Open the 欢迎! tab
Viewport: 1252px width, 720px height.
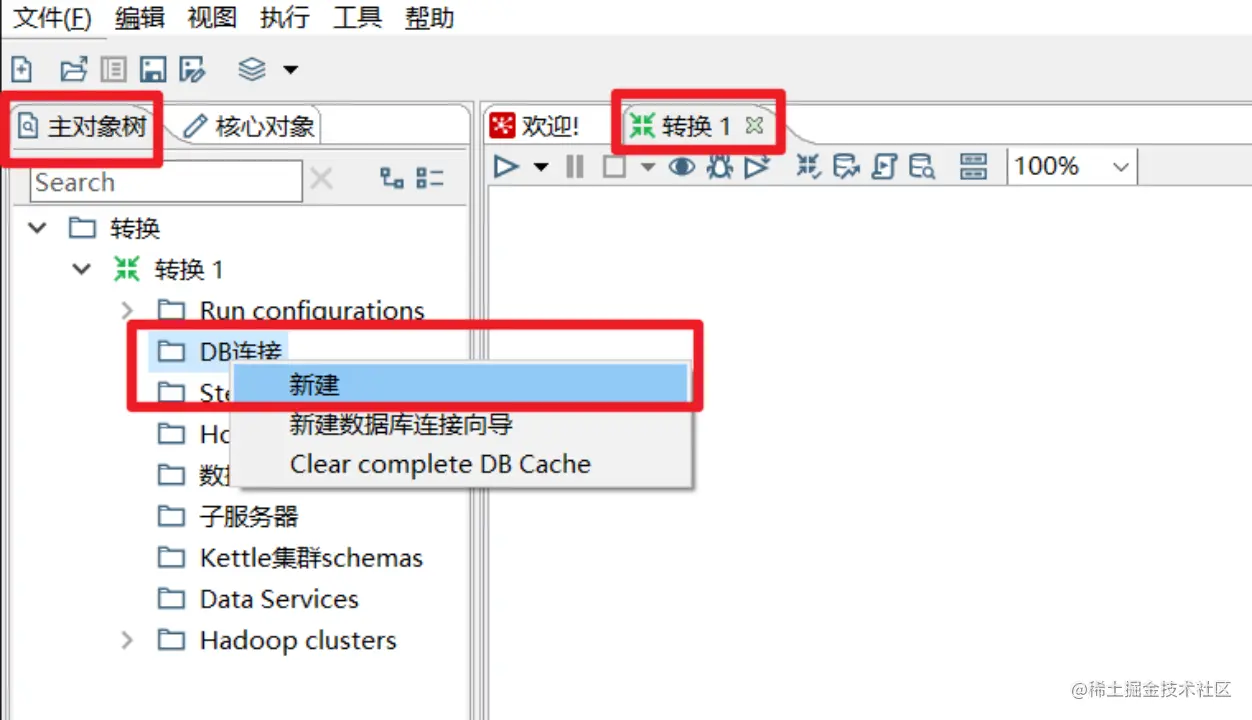point(536,126)
